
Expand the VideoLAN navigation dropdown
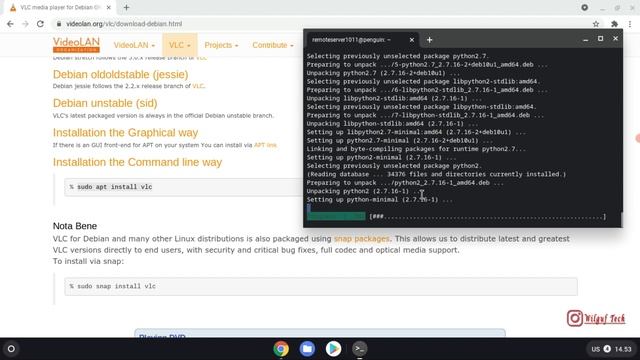[134, 45]
